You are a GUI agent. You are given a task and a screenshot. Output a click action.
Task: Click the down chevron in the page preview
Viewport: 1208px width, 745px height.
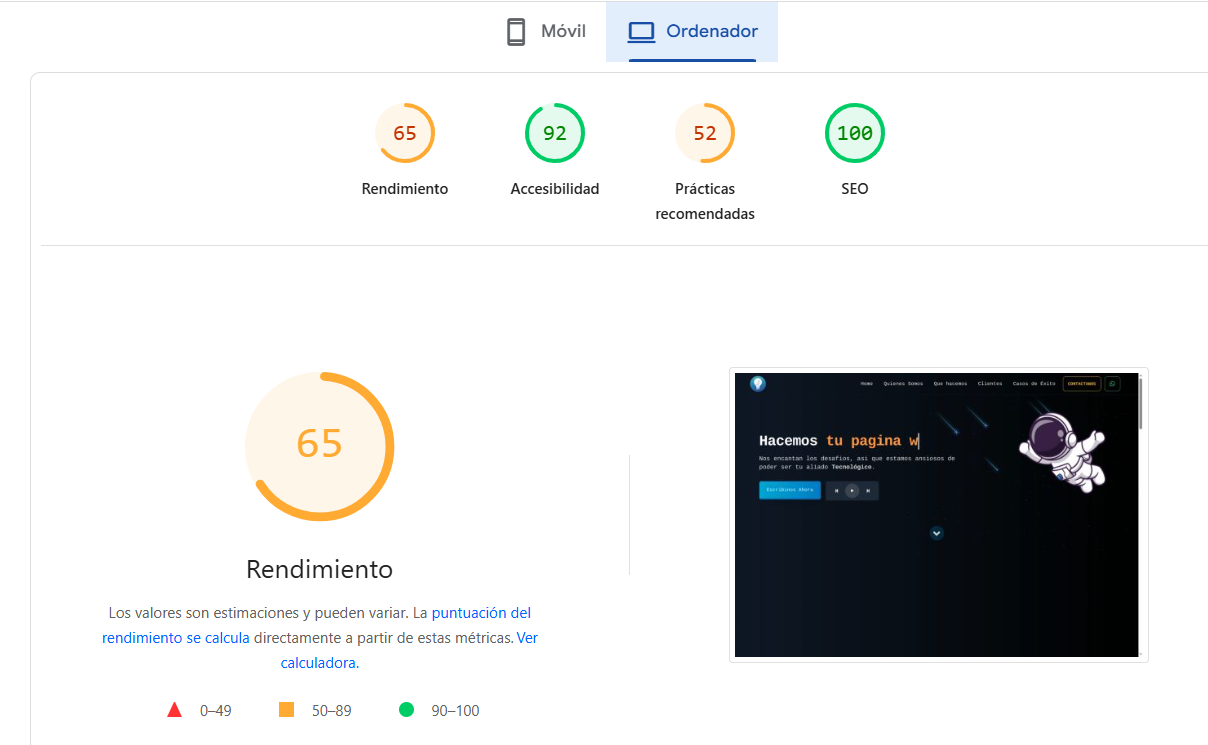pos(937,533)
